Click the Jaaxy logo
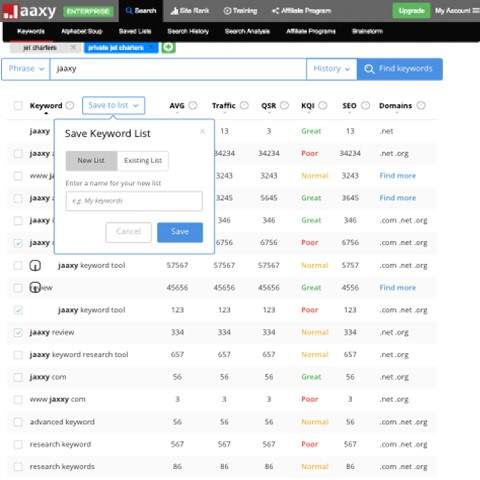This screenshot has width=480, height=480. tap(29, 11)
